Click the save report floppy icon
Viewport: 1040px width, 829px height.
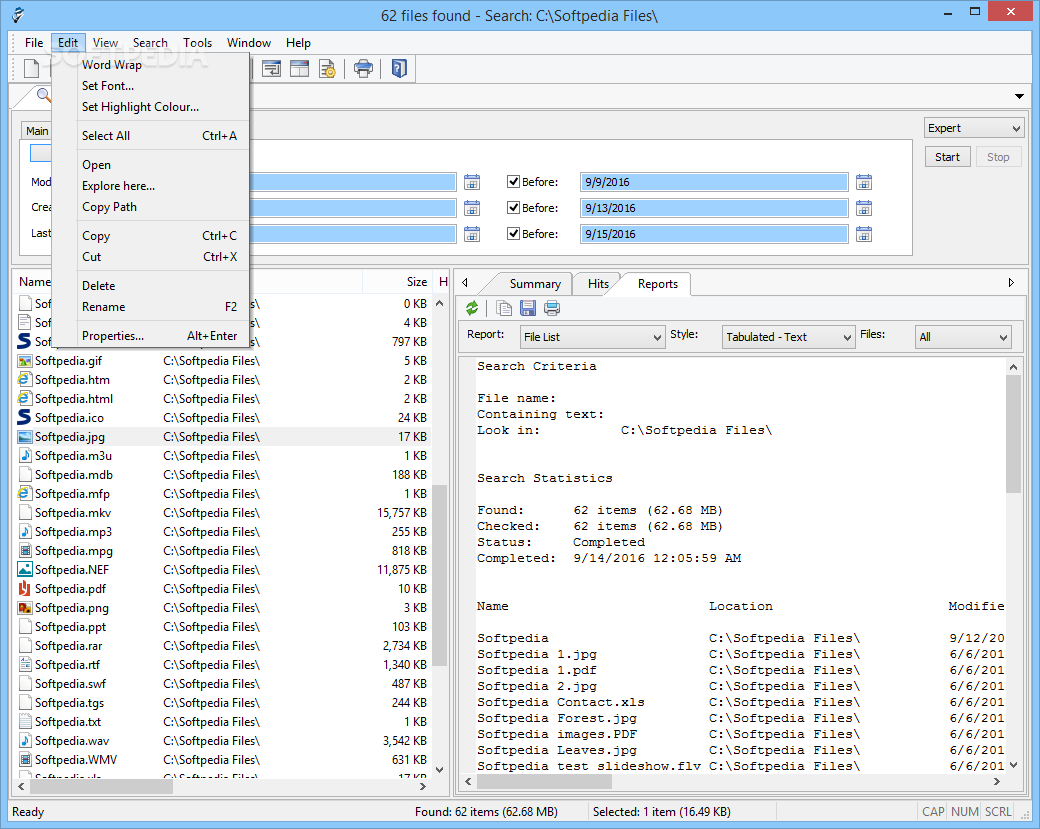coord(528,308)
